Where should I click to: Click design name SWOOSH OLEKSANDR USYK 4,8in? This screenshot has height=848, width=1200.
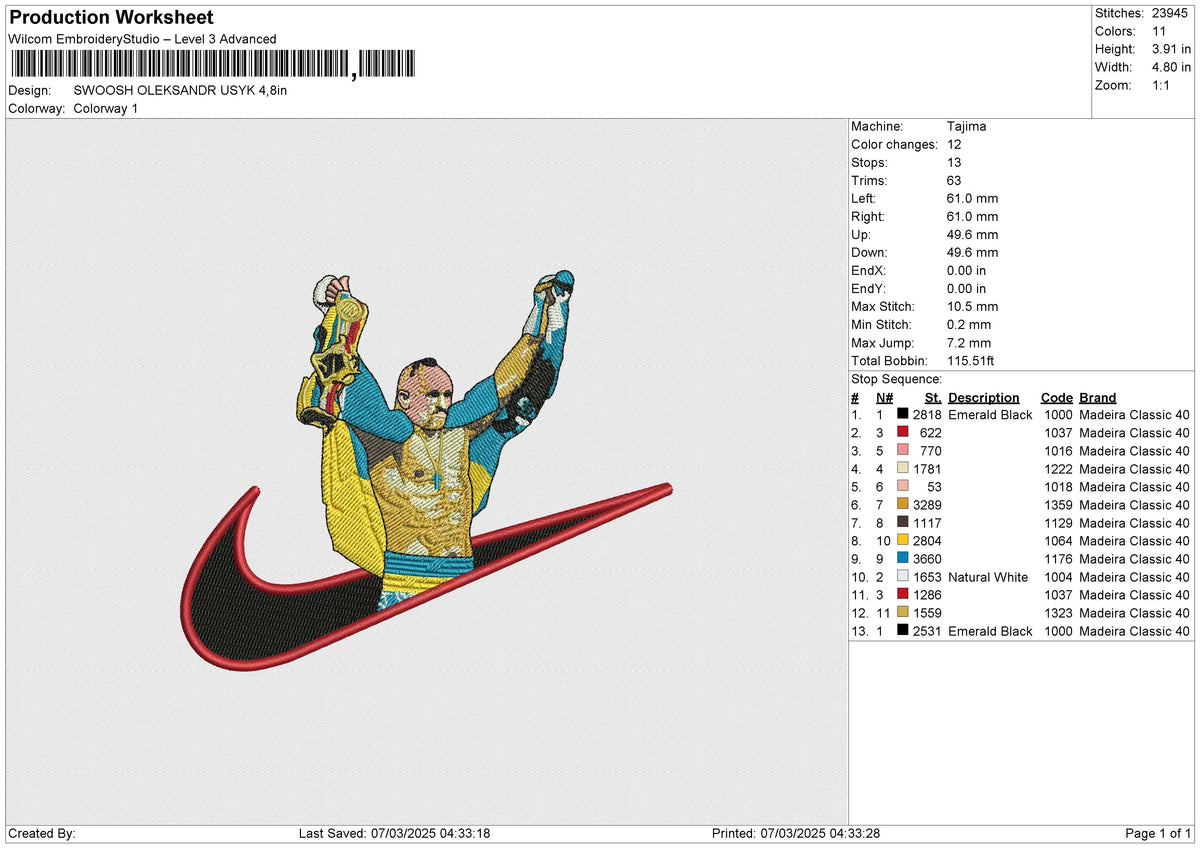(x=180, y=90)
